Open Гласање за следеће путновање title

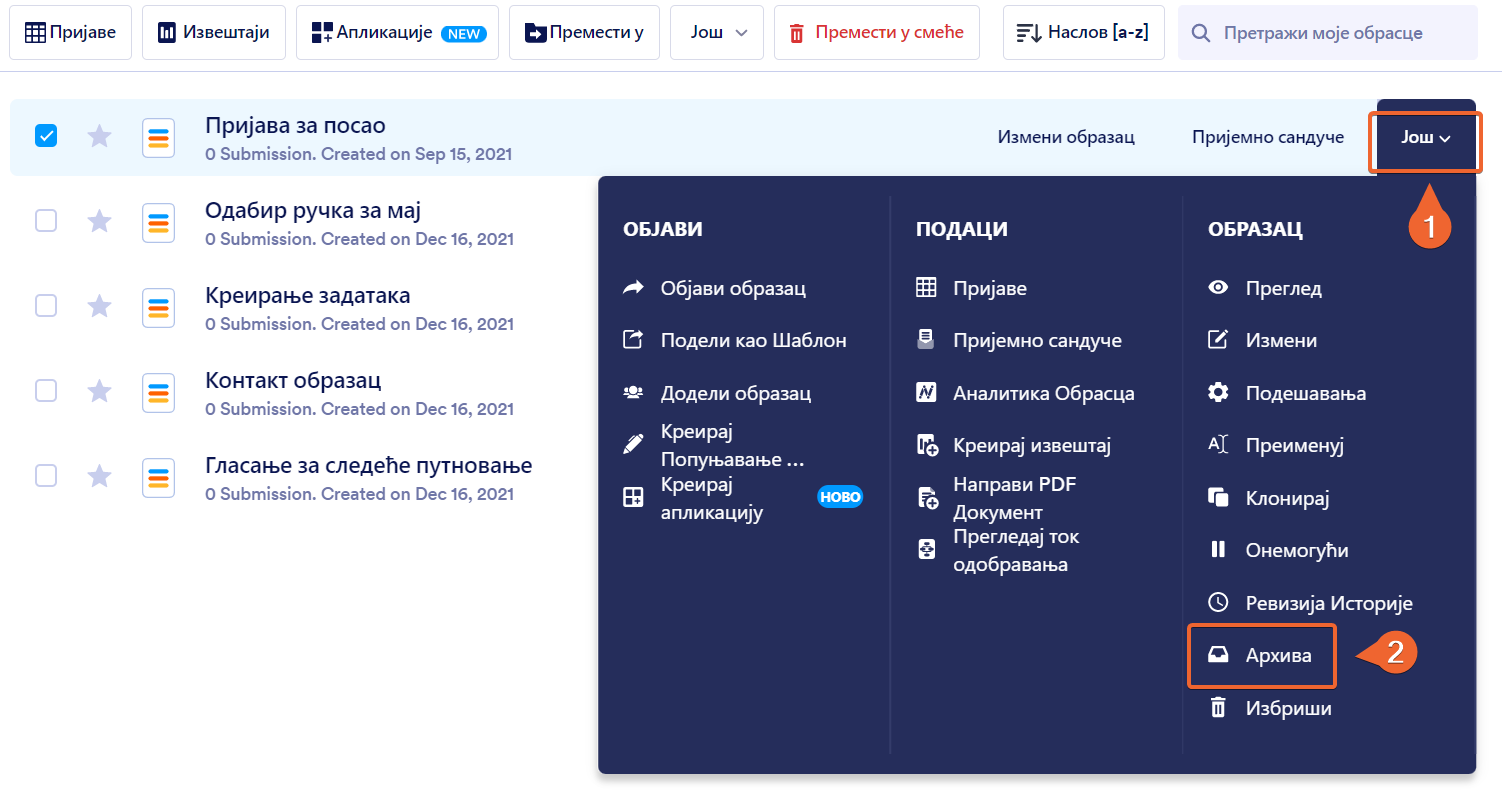pyautogui.click(x=368, y=466)
